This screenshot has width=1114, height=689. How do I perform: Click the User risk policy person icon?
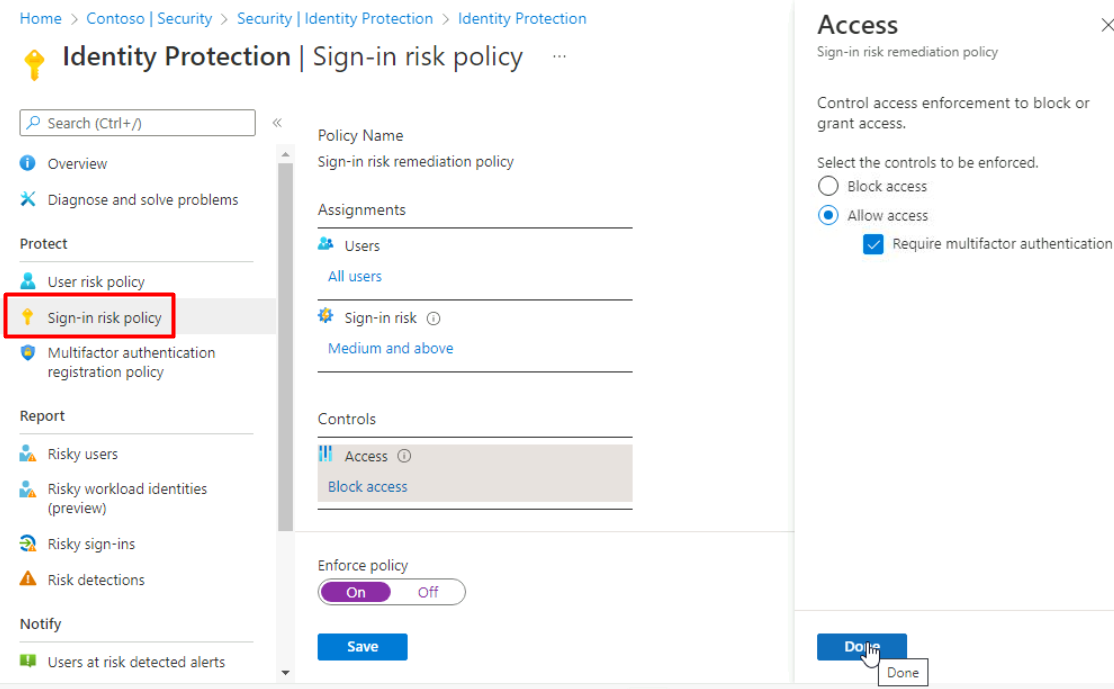click(x=28, y=281)
